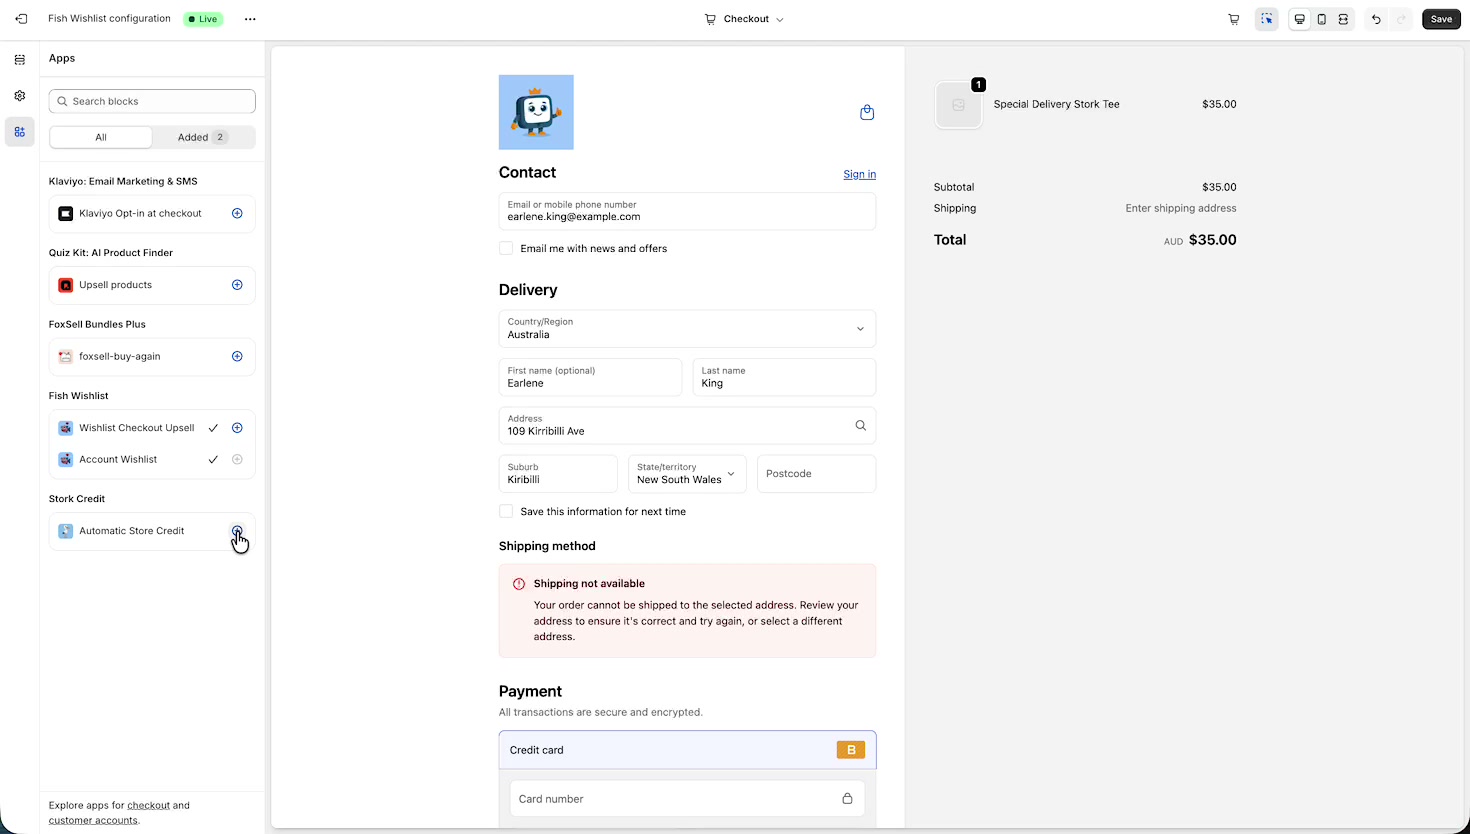
Task: Open the customer accounts link
Action: [x=92, y=819]
